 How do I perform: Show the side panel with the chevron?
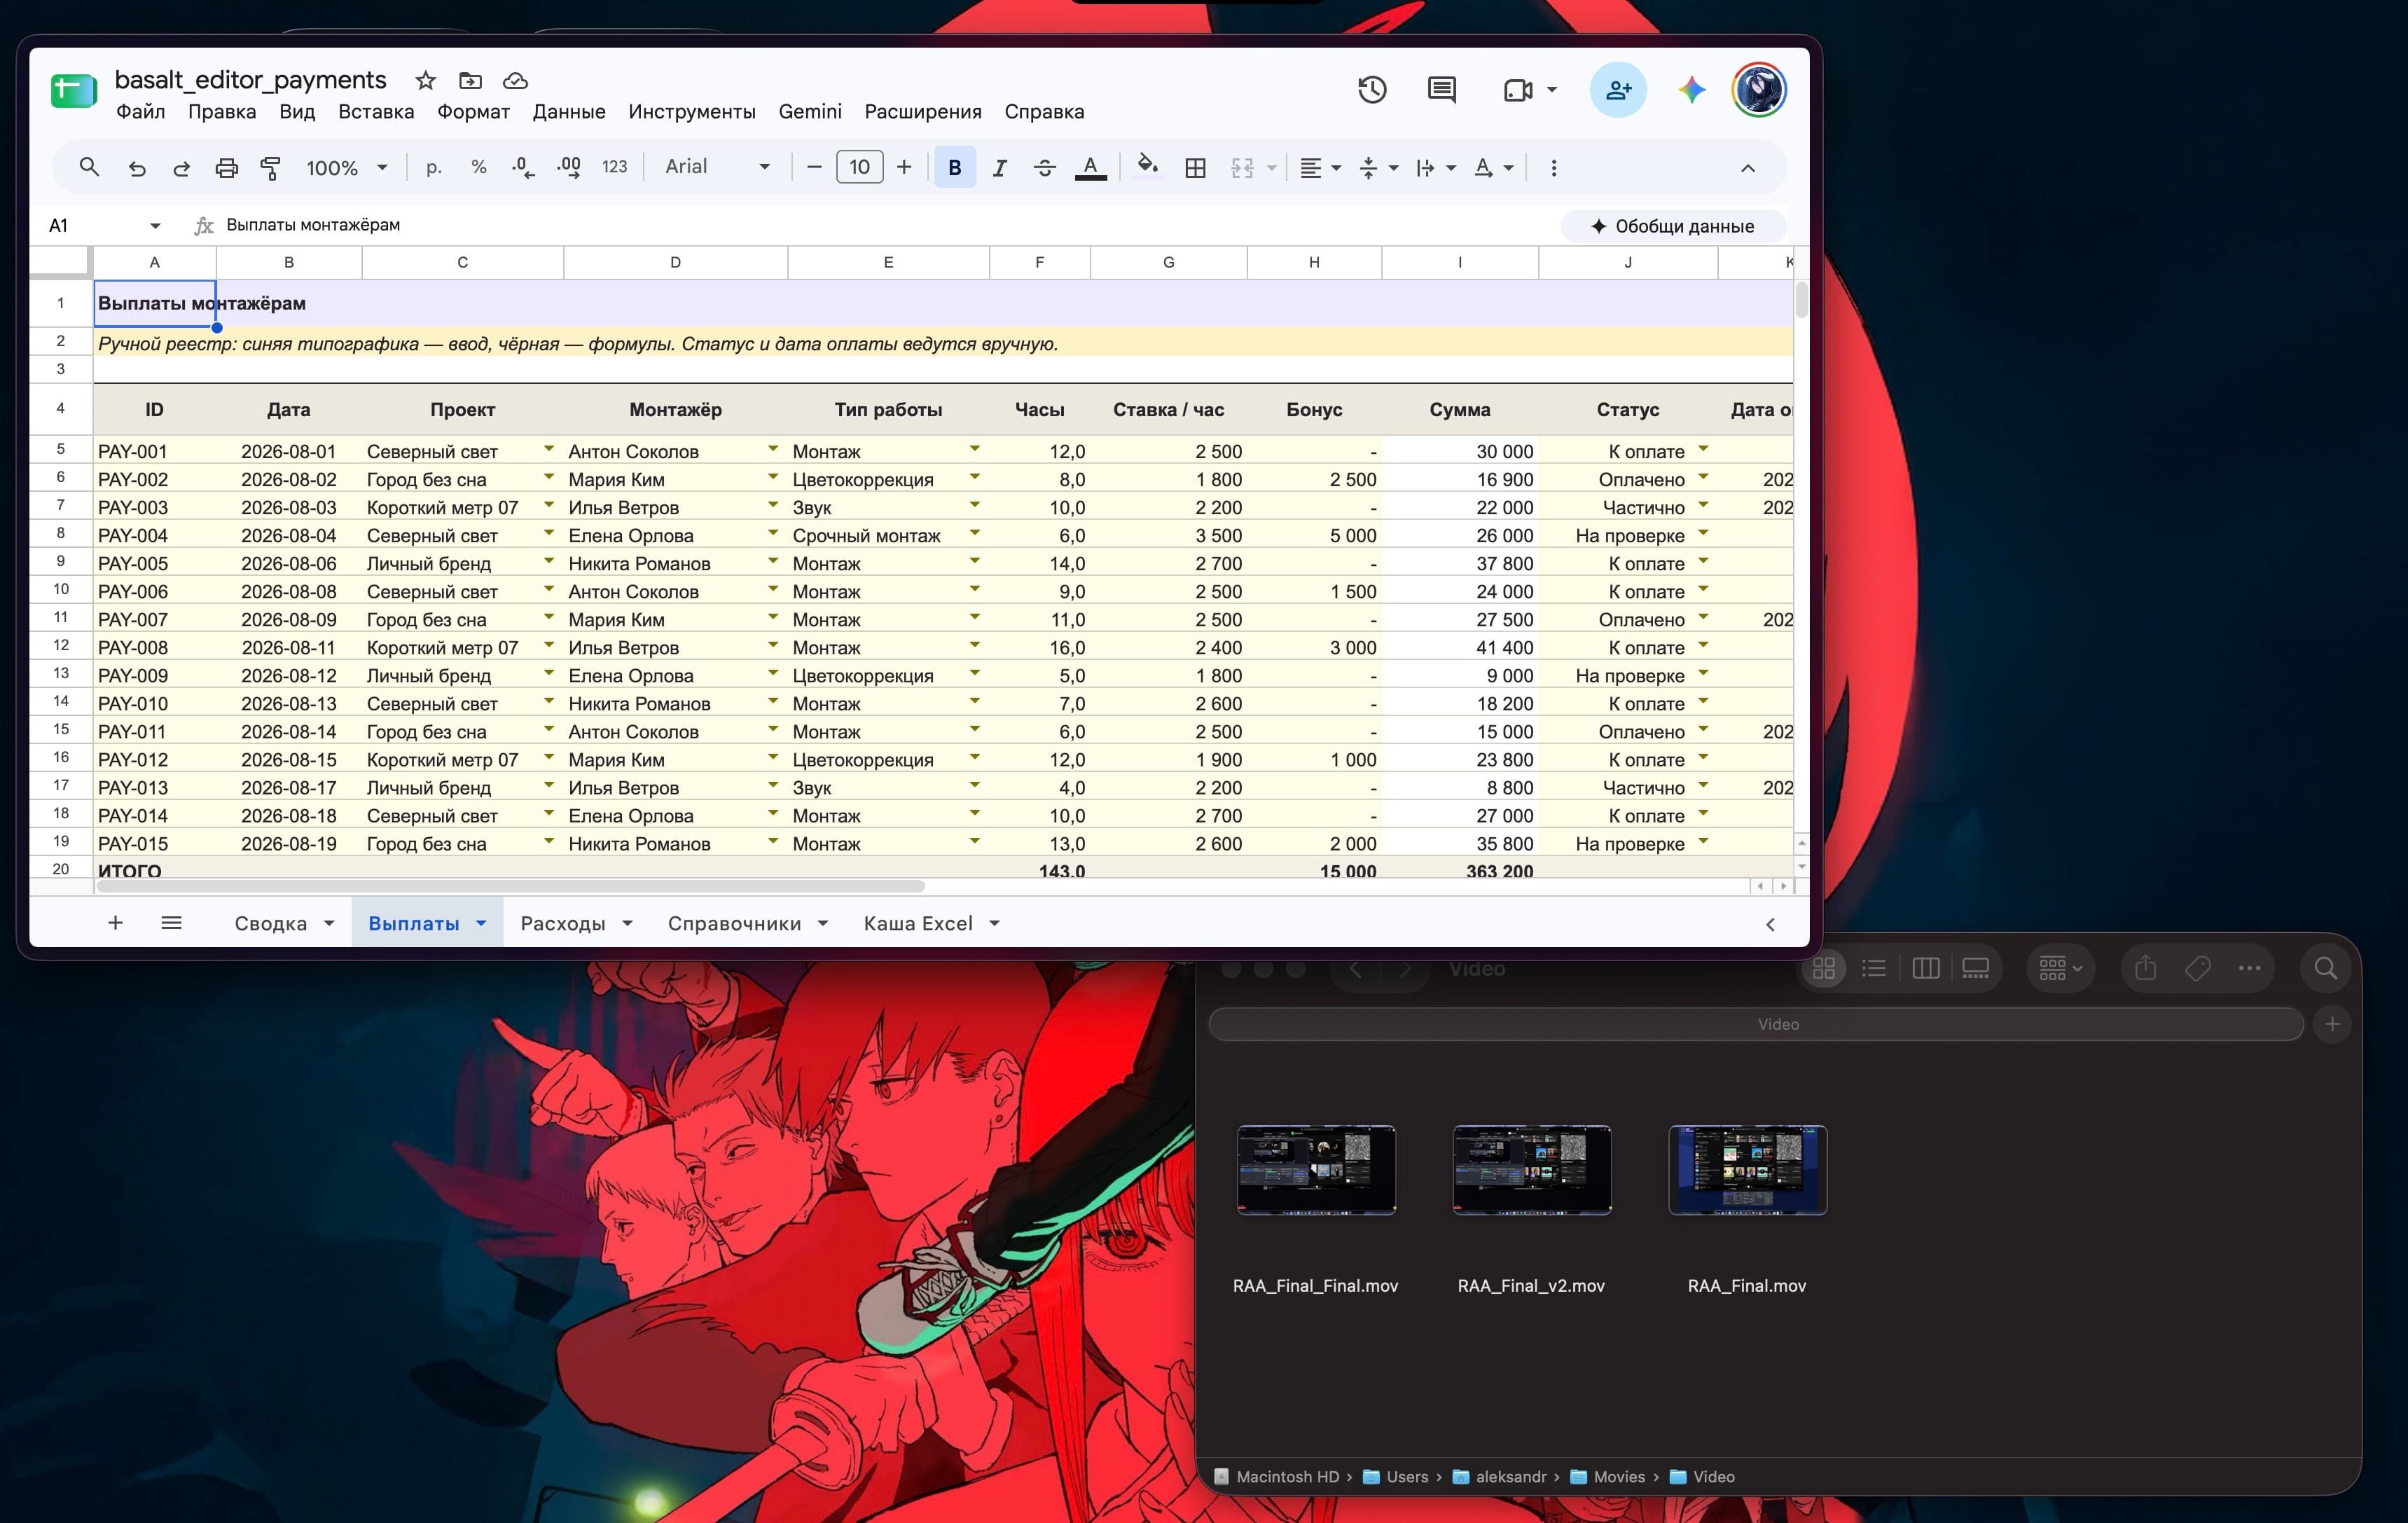[x=1770, y=925]
